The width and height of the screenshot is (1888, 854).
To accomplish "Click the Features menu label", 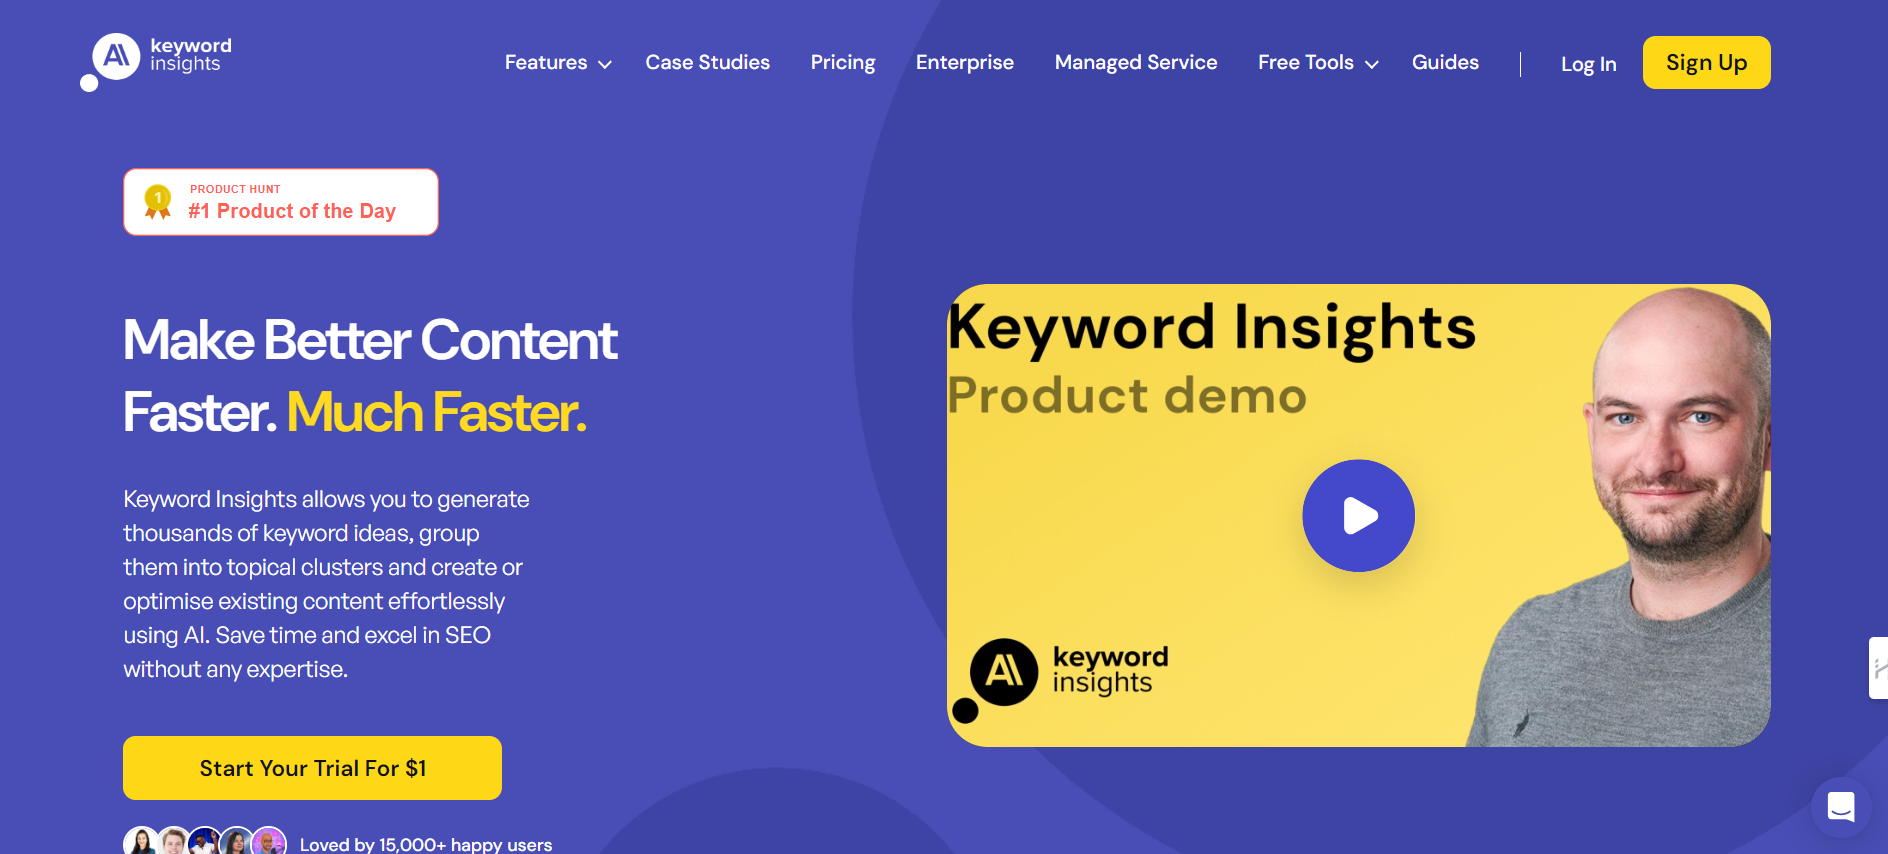I will point(546,62).
